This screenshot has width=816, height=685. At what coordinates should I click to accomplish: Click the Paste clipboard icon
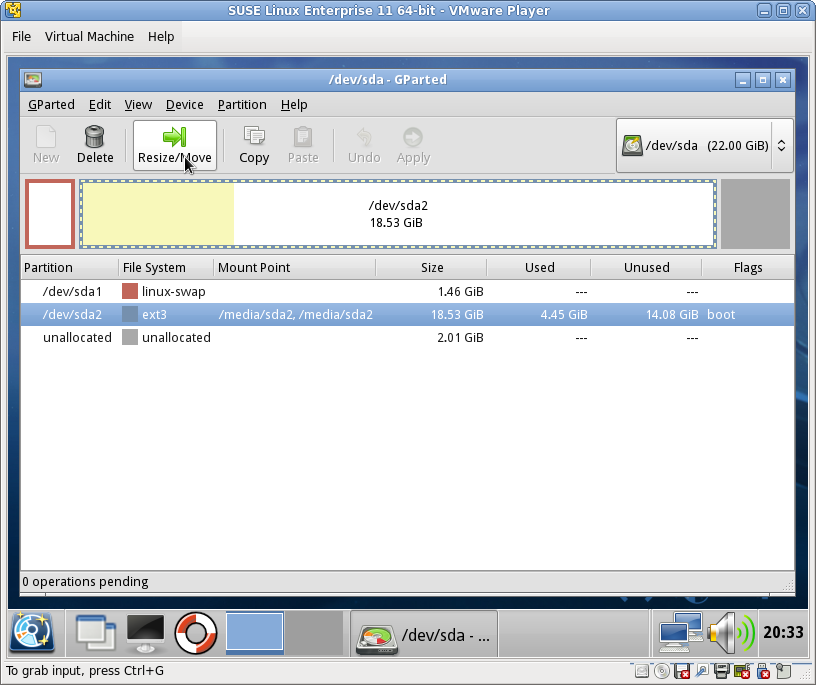click(303, 137)
